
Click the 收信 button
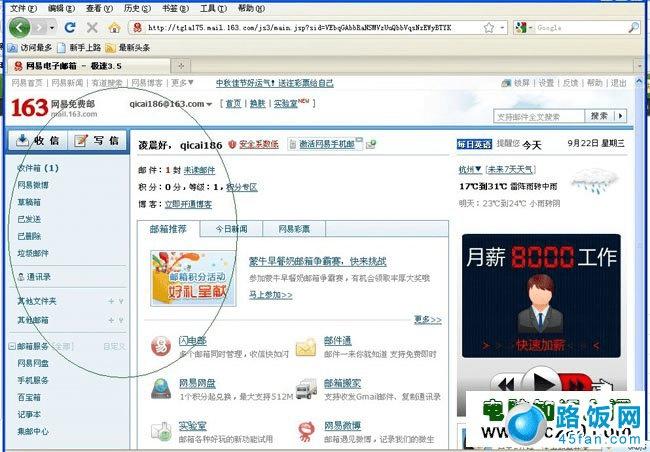click(x=37, y=141)
